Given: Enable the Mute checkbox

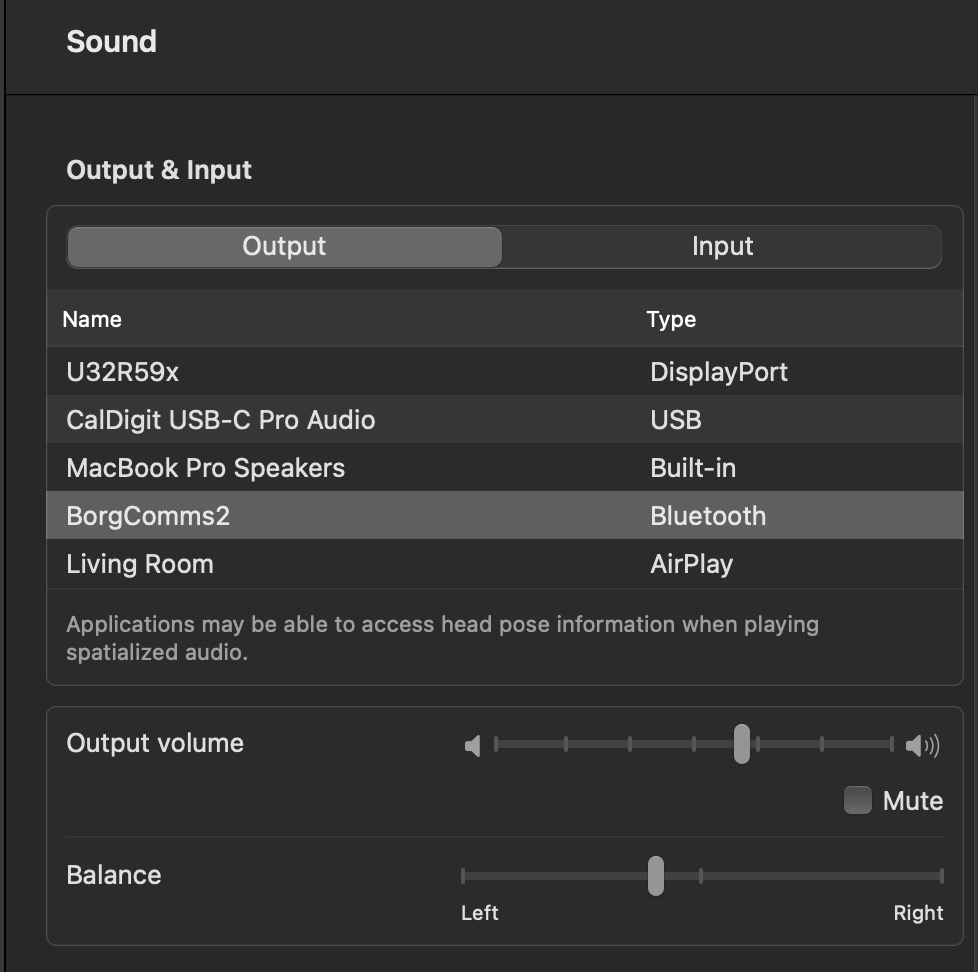Looking at the screenshot, I should (x=857, y=800).
